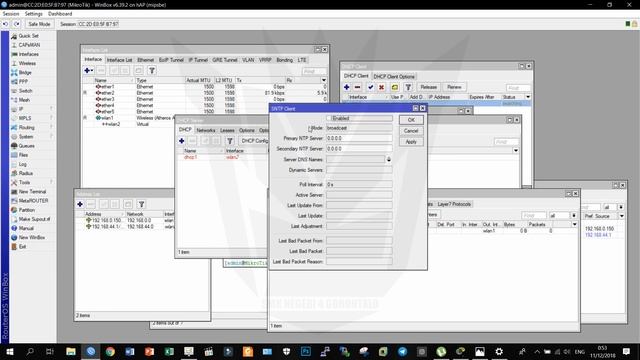Open the Session menu
This screenshot has height=360, width=640.
pyautogui.click(x=11, y=14)
